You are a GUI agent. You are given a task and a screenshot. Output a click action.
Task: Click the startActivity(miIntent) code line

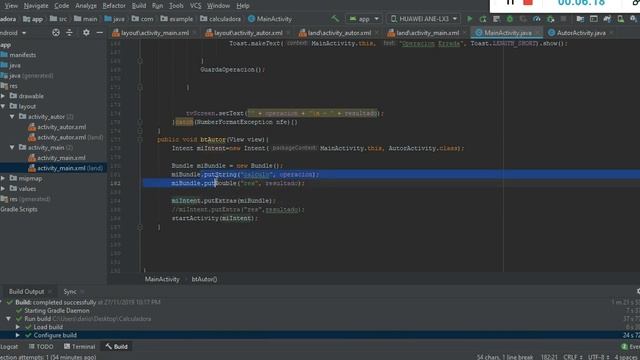tap(215, 218)
